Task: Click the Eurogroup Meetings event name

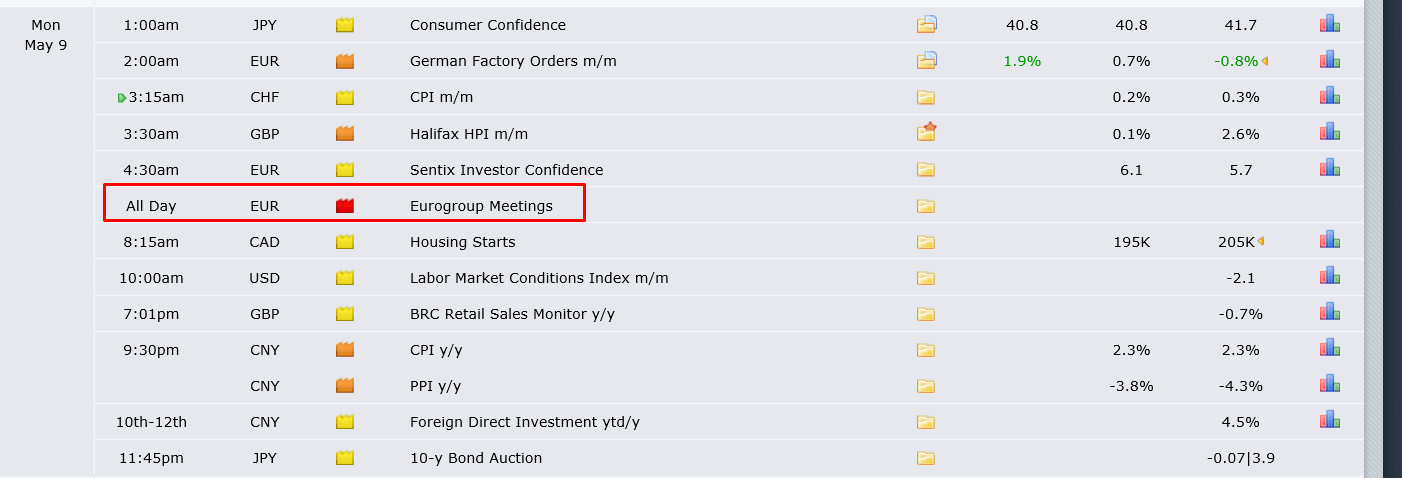Action: pyautogui.click(x=481, y=206)
